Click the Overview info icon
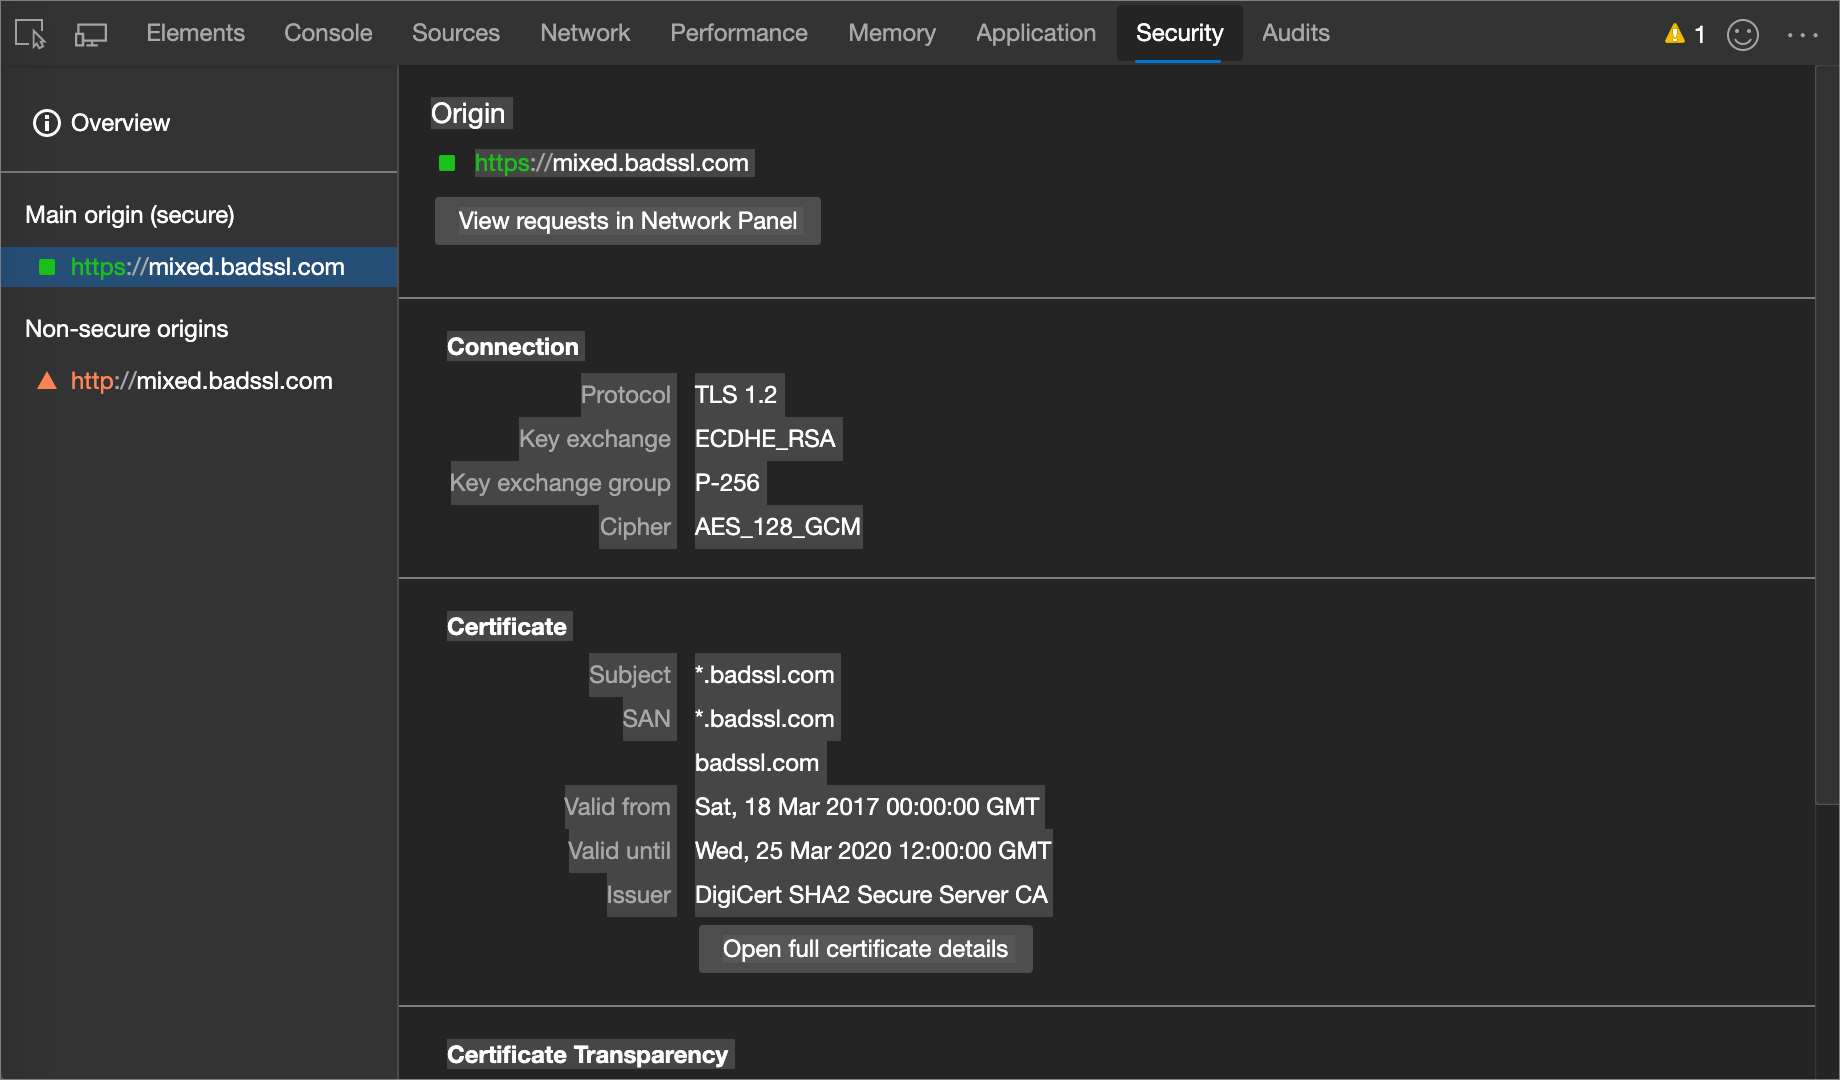The width and height of the screenshot is (1840, 1080). (x=47, y=123)
